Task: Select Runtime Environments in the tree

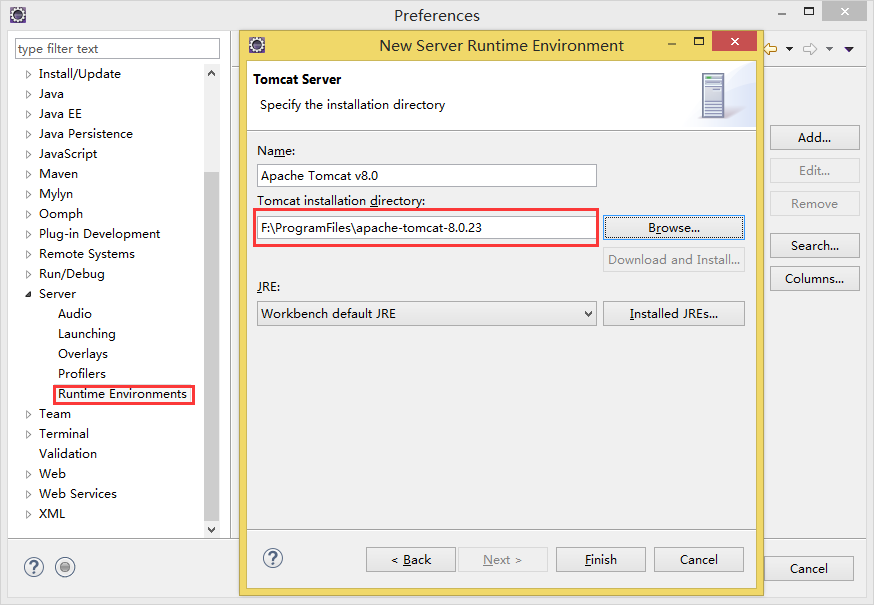Action: tap(123, 394)
